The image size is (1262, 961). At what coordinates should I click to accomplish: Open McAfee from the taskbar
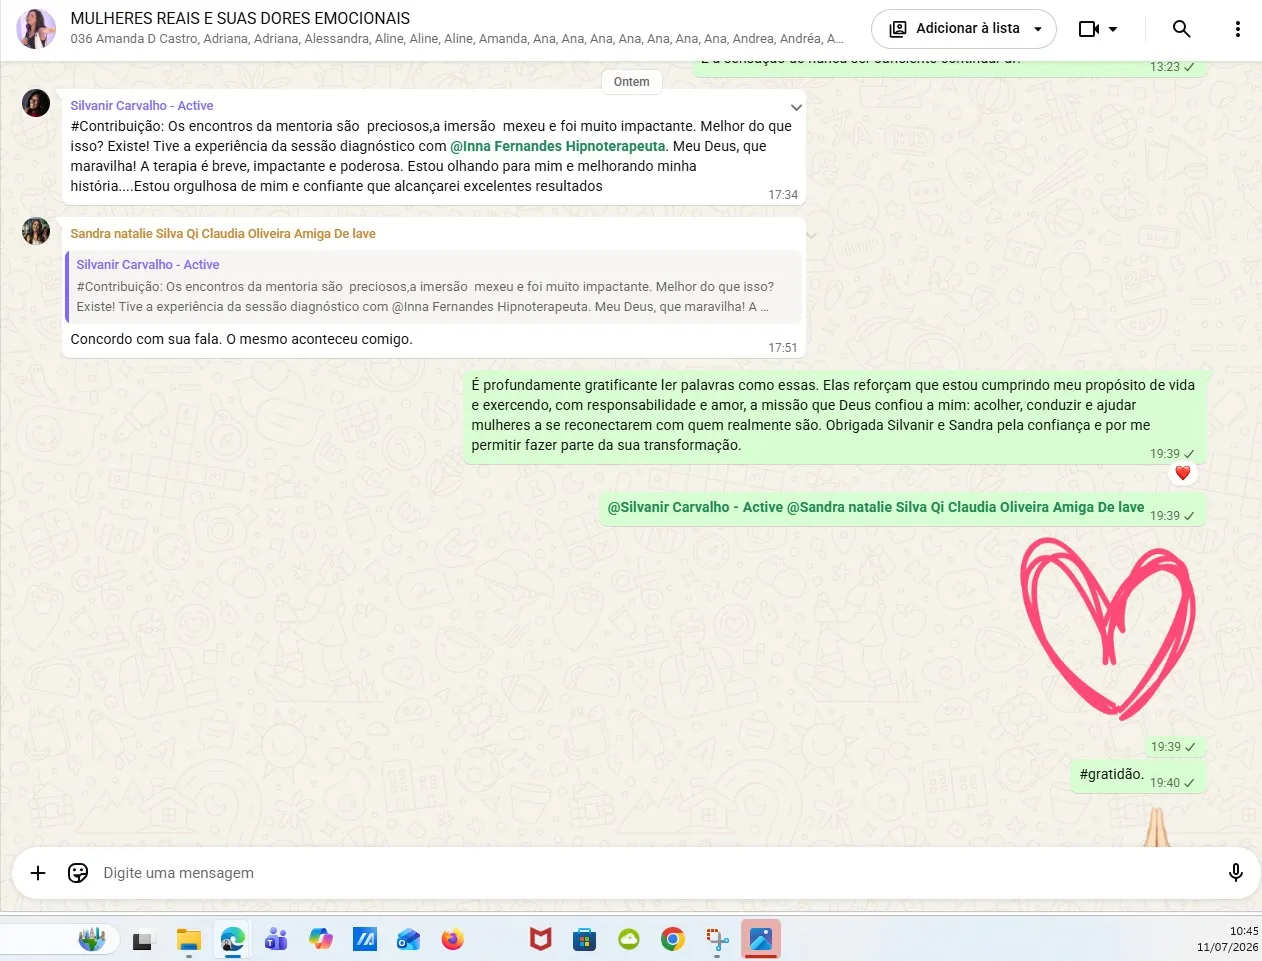pyautogui.click(x=541, y=939)
